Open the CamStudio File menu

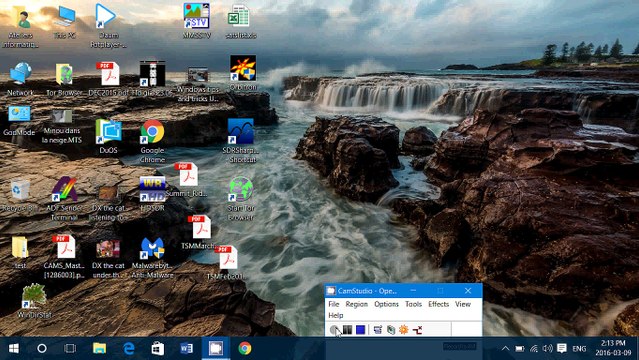[334, 304]
